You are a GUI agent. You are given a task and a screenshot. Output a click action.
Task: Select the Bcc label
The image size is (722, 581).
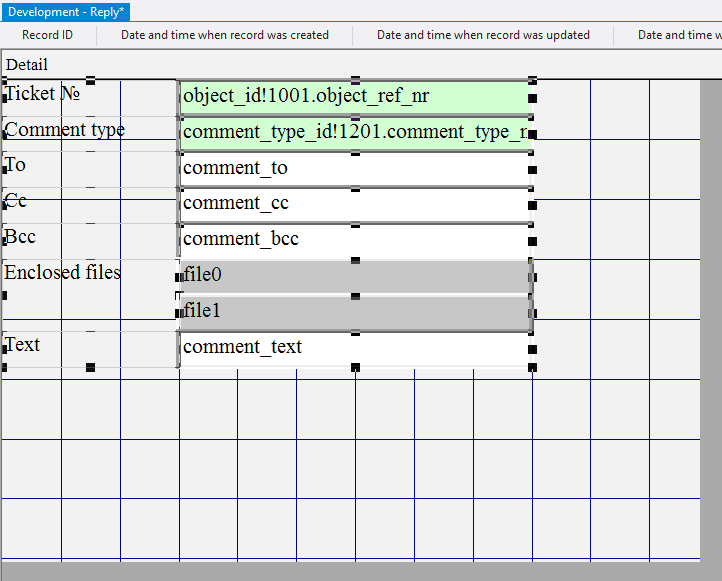[x=20, y=237]
